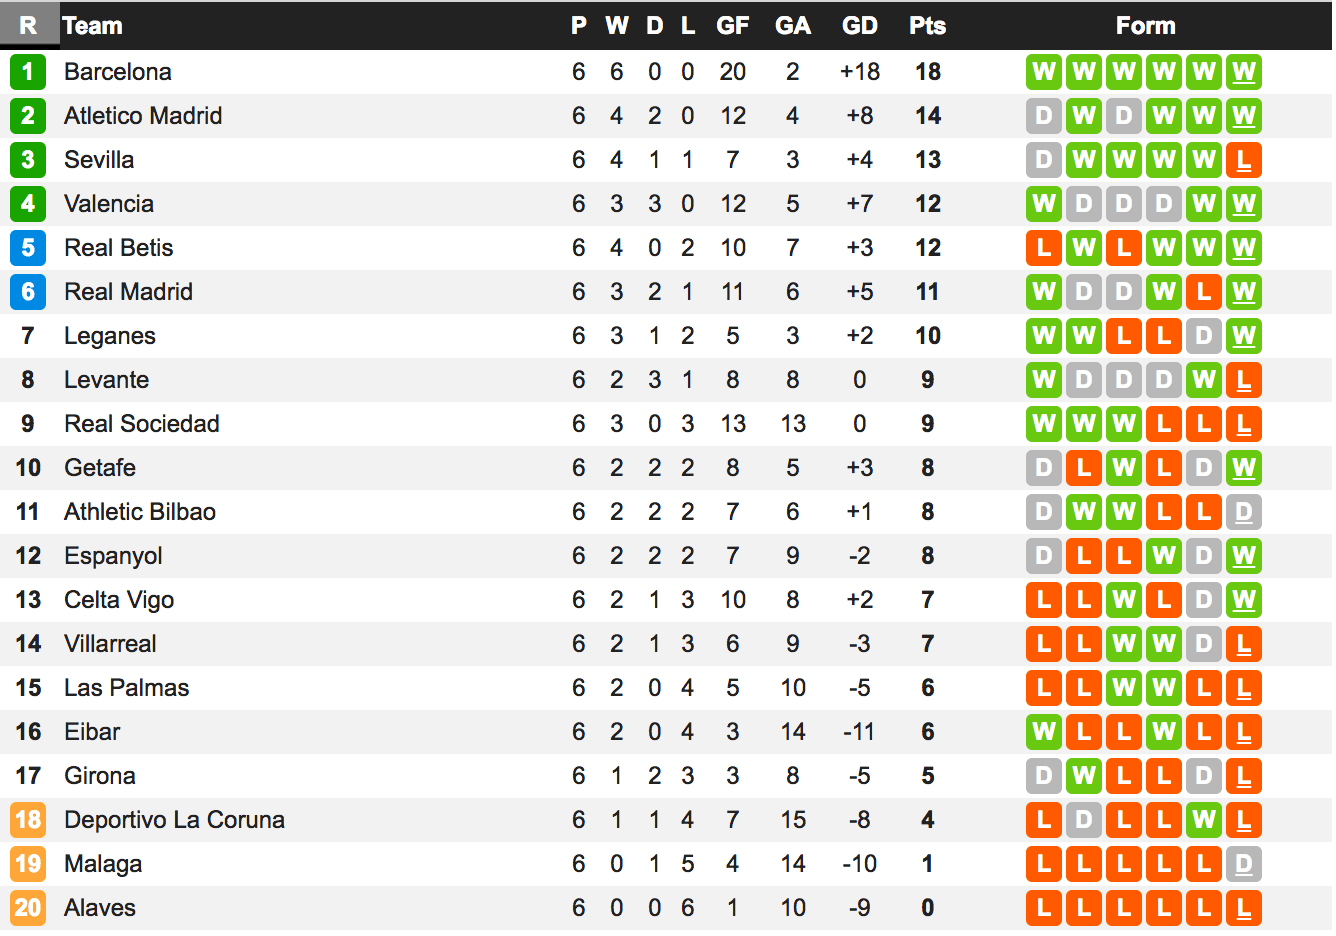The height and width of the screenshot is (936, 1336).
Task: Click Deportivo La Coruna's rank 18 badge
Action: pyautogui.click(x=28, y=820)
